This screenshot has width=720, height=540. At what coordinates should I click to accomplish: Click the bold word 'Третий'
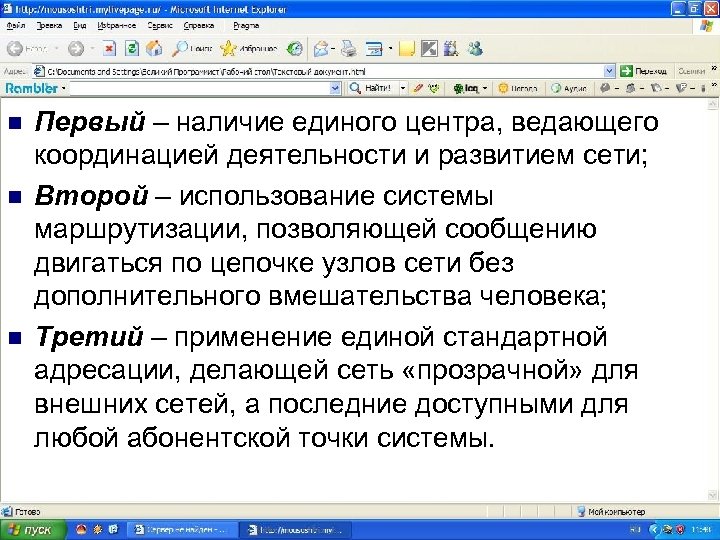pyautogui.click(x=90, y=336)
